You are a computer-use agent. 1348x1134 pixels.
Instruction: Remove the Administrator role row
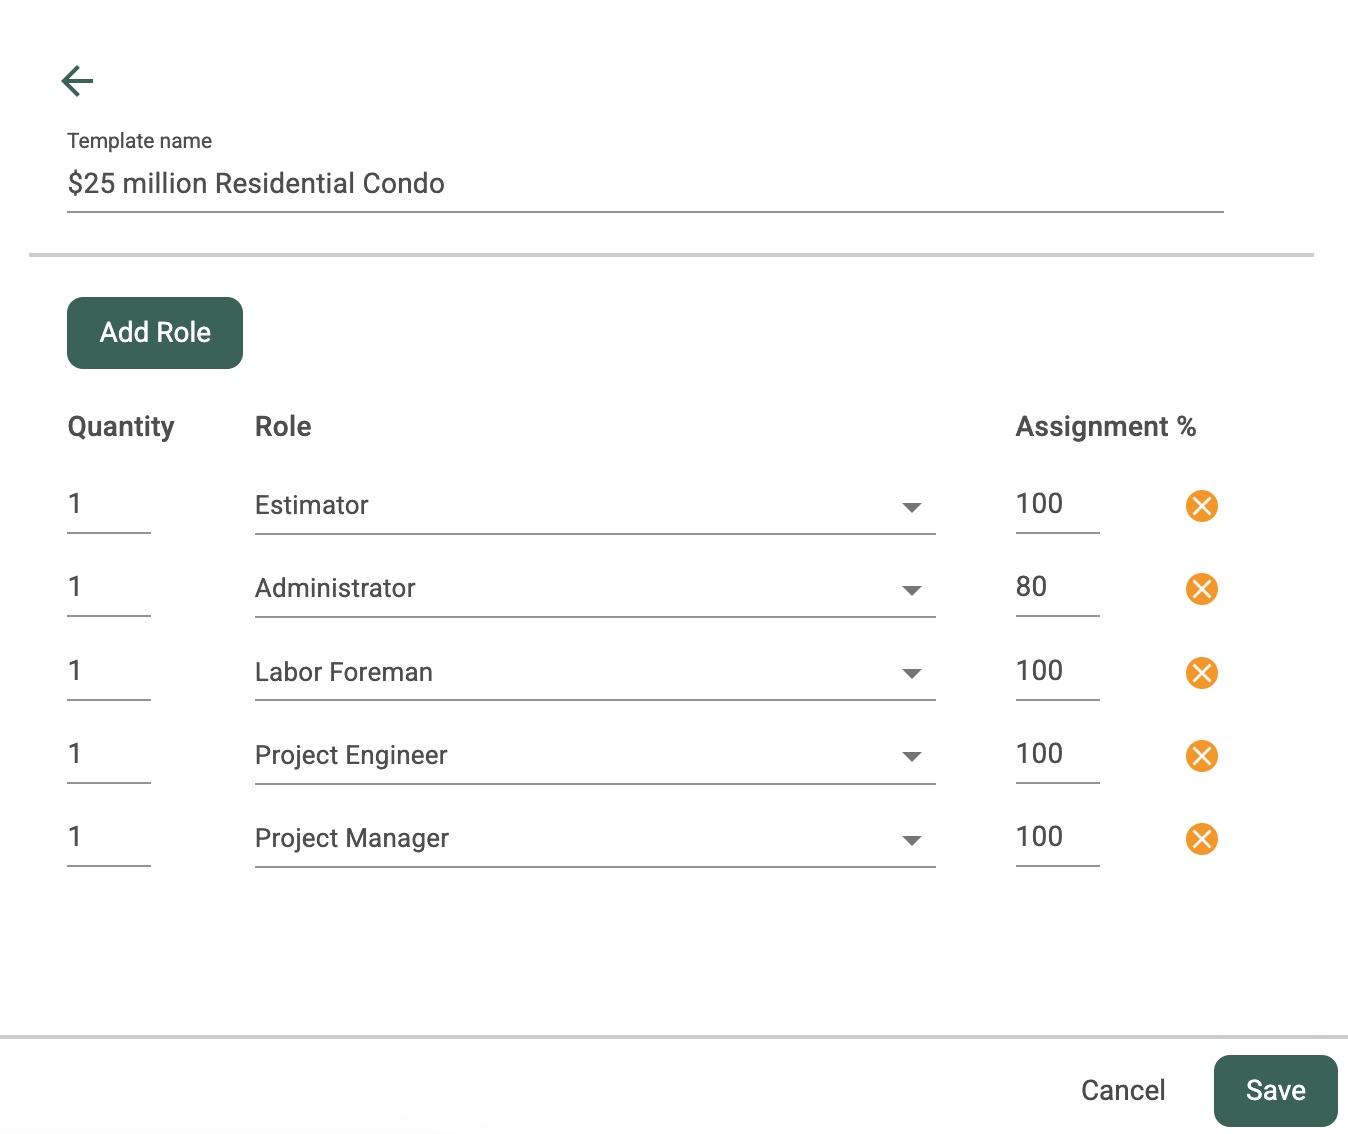tap(1201, 589)
